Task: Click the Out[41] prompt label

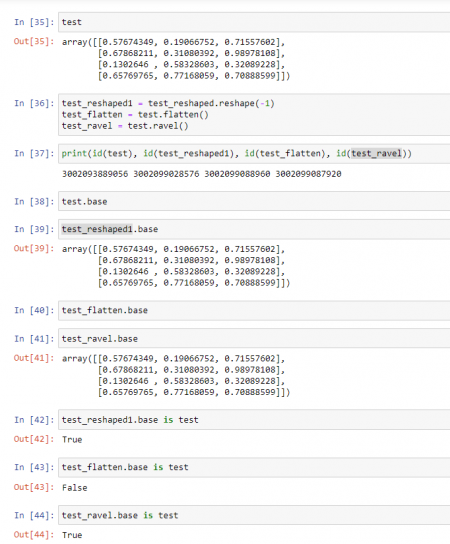Action: pyautogui.click(x=34, y=358)
